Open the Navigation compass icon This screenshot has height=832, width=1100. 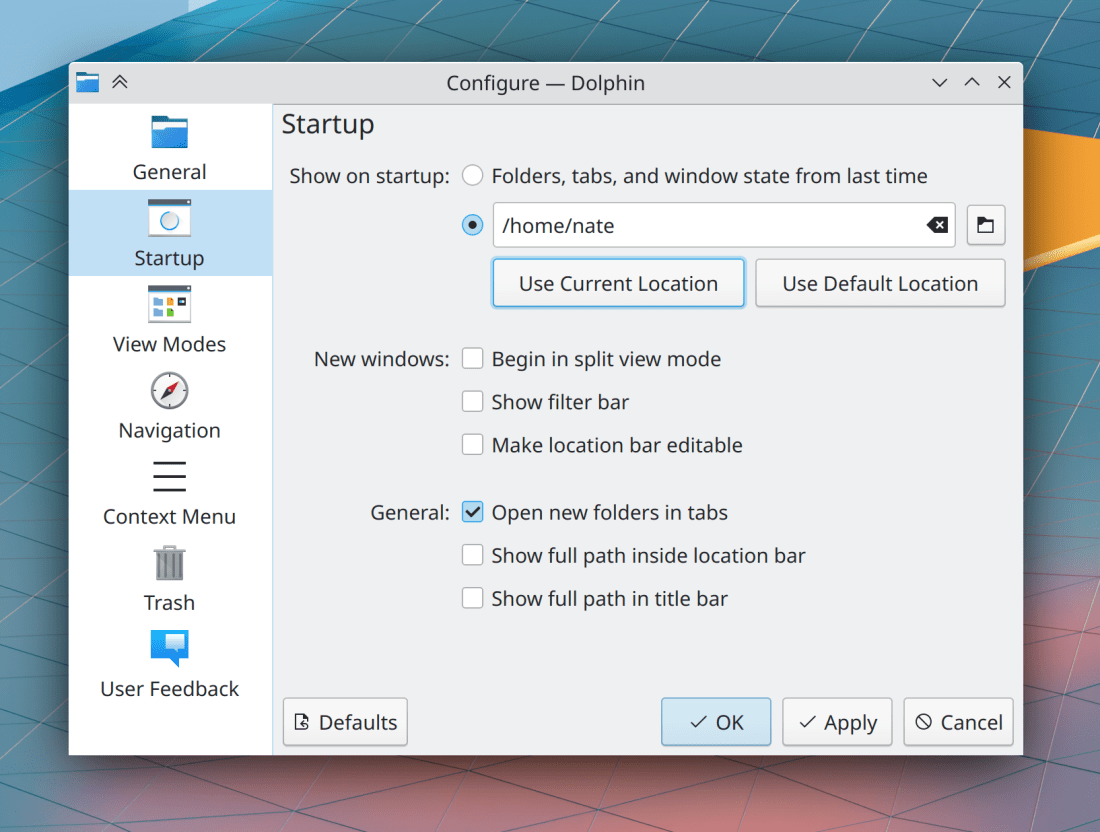169,390
